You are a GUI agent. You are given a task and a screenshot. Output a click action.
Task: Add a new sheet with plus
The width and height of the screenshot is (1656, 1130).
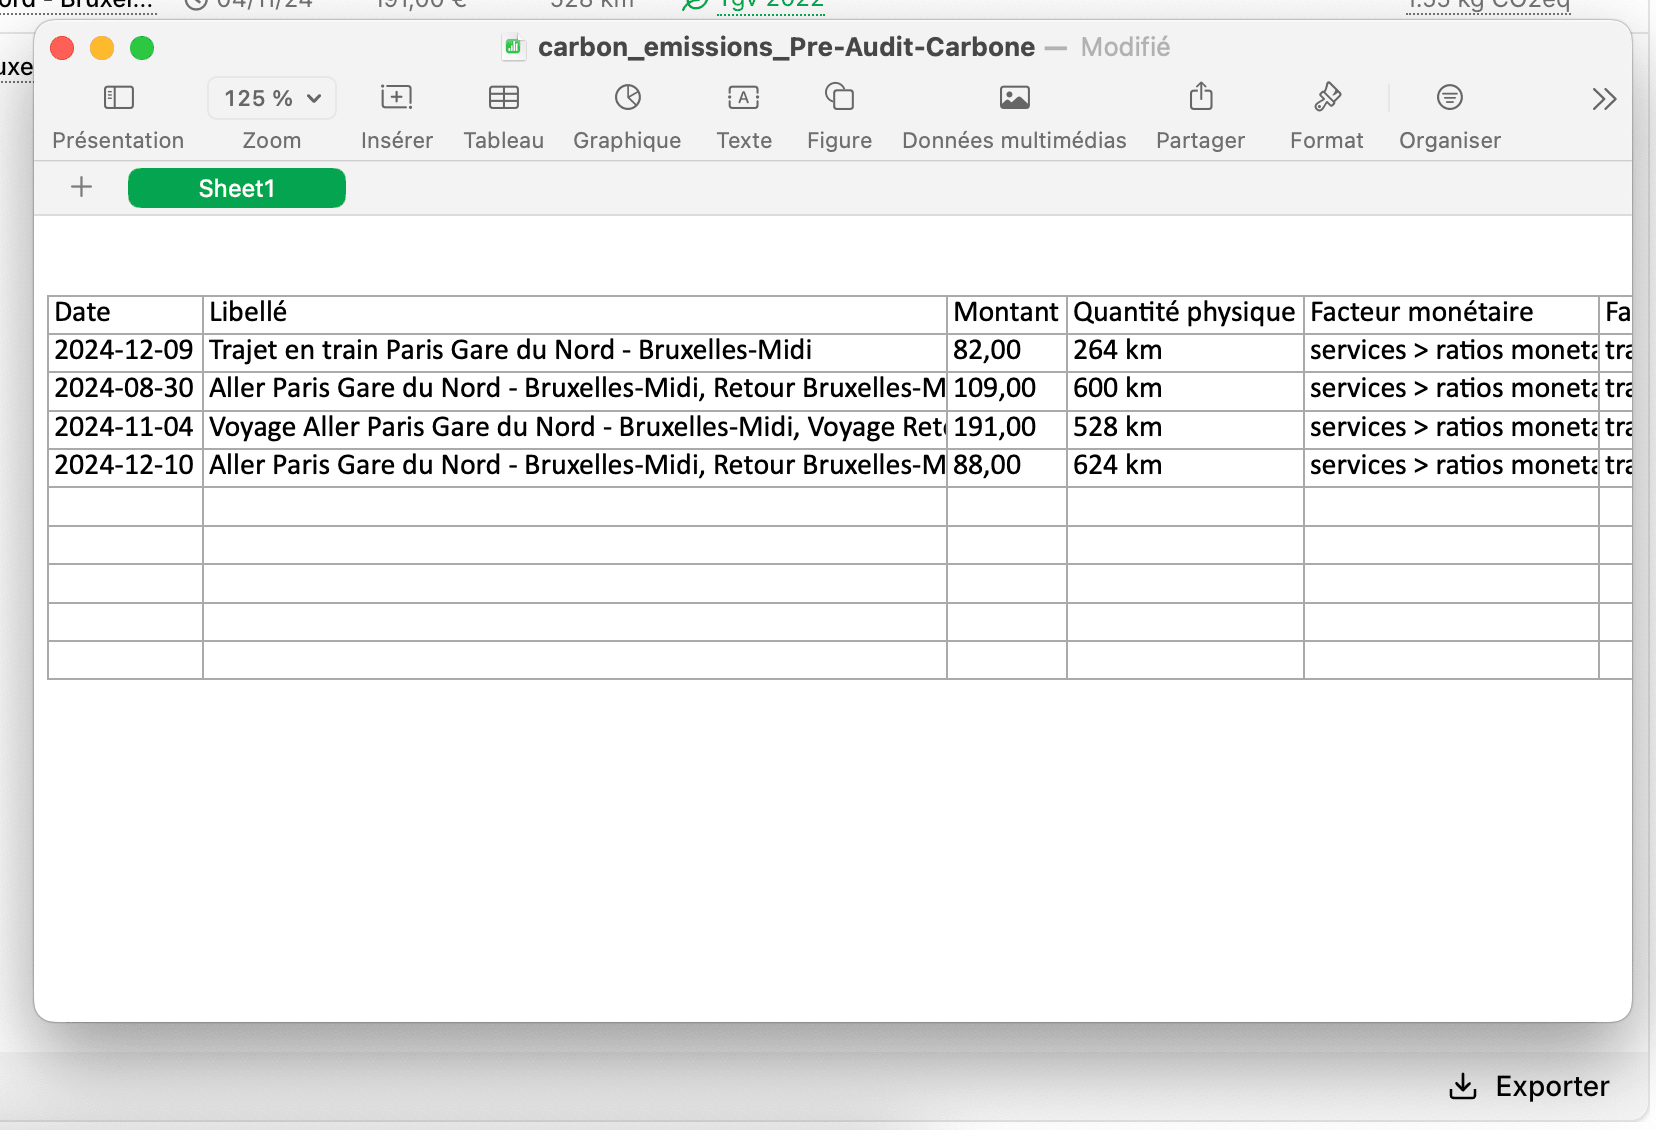click(x=82, y=187)
